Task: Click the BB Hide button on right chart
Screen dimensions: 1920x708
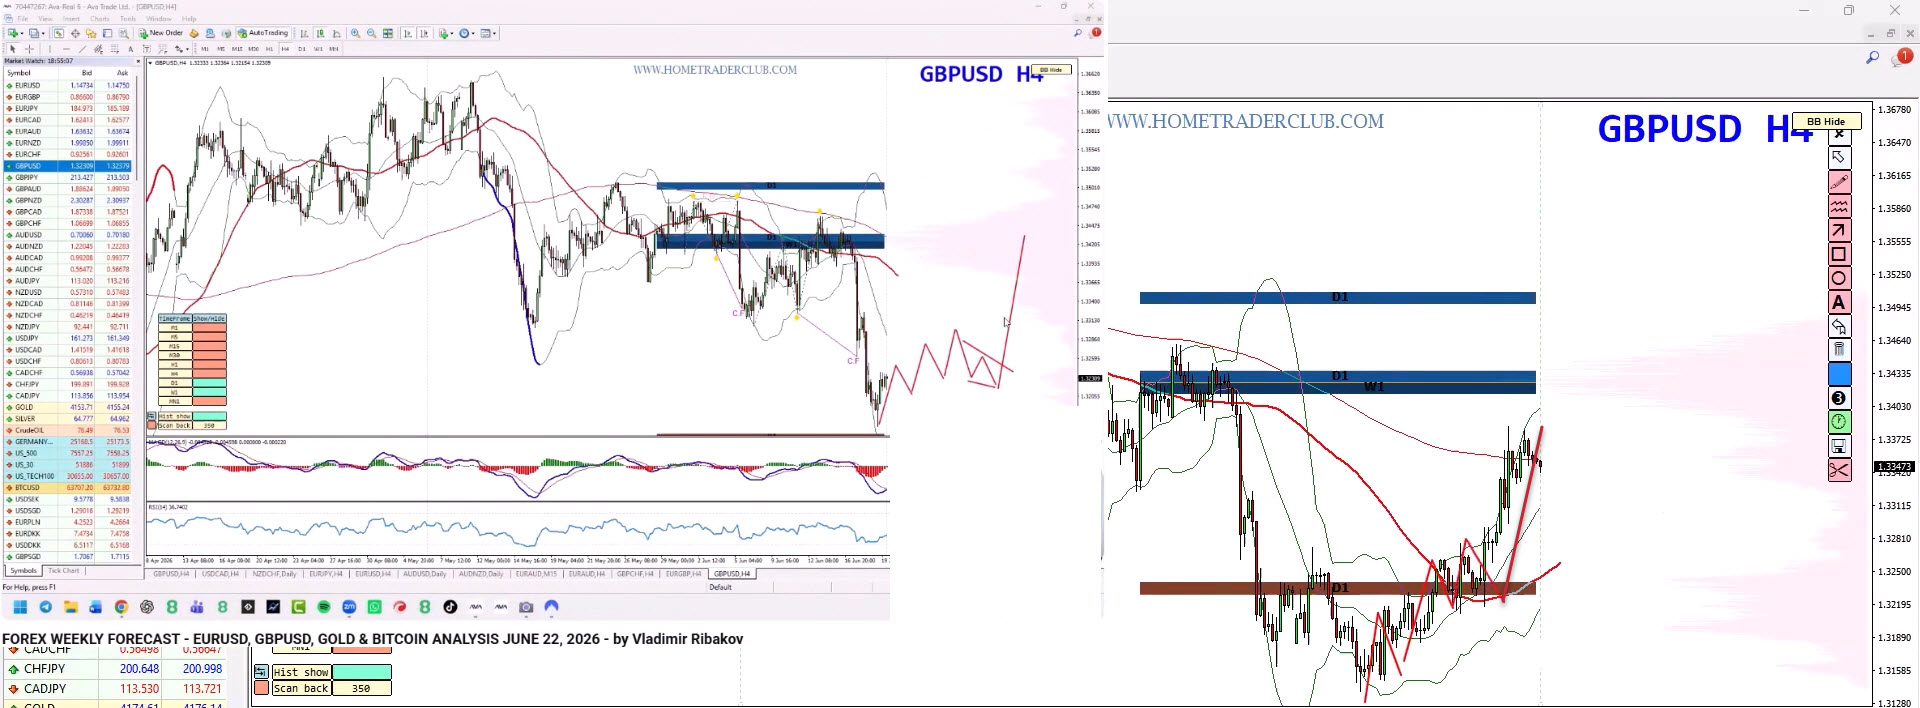Action: point(1826,121)
